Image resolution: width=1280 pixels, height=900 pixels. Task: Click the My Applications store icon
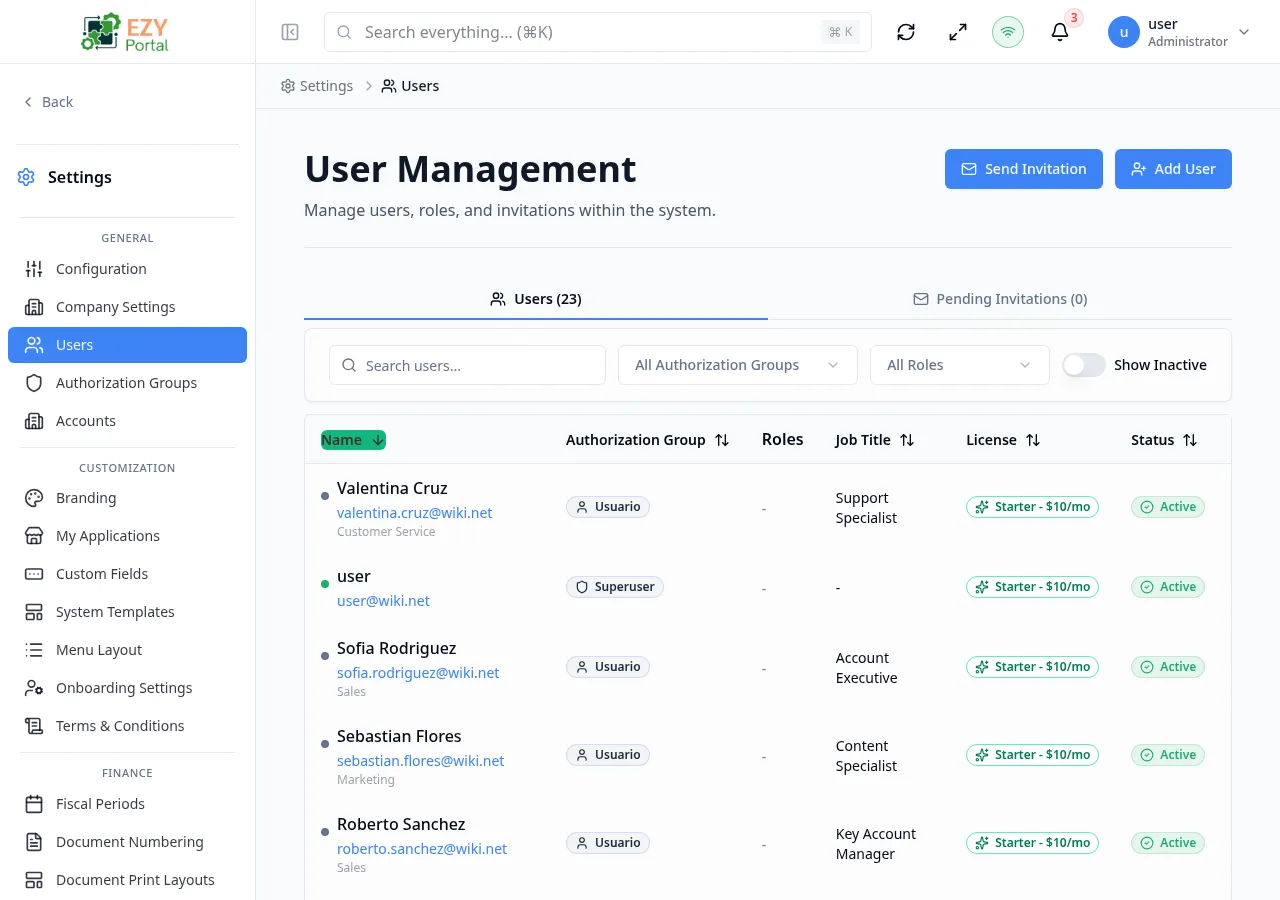(34, 536)
